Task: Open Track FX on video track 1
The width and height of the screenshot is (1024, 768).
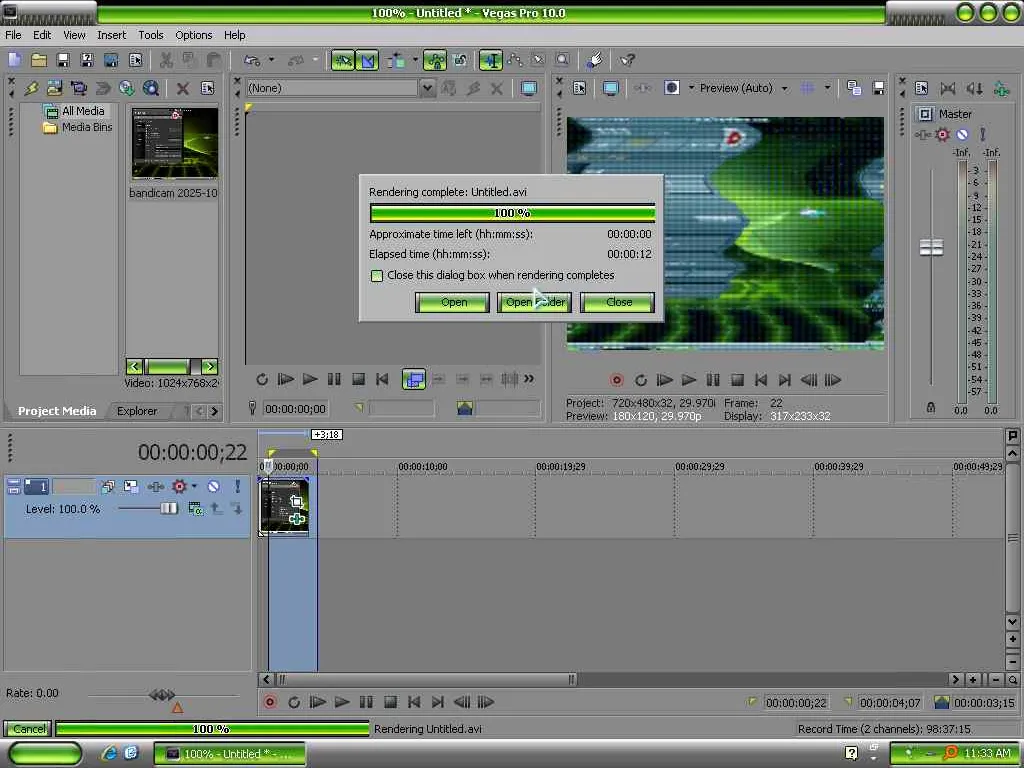Action: coord(156,487)
